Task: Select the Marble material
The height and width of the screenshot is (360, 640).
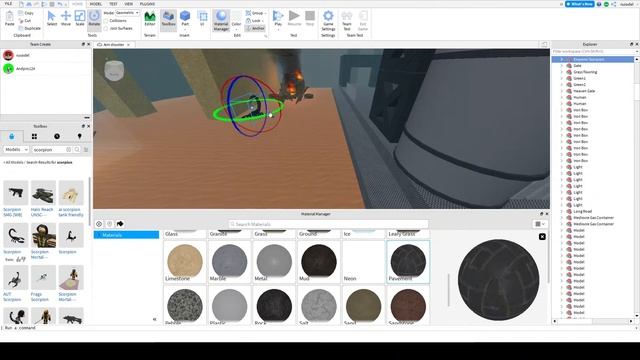Action: tap(229, 262)
